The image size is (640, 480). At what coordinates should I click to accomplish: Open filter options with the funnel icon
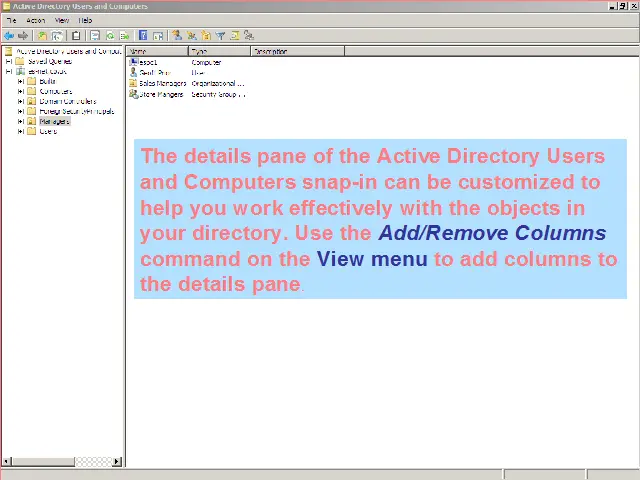coord(220,36)
